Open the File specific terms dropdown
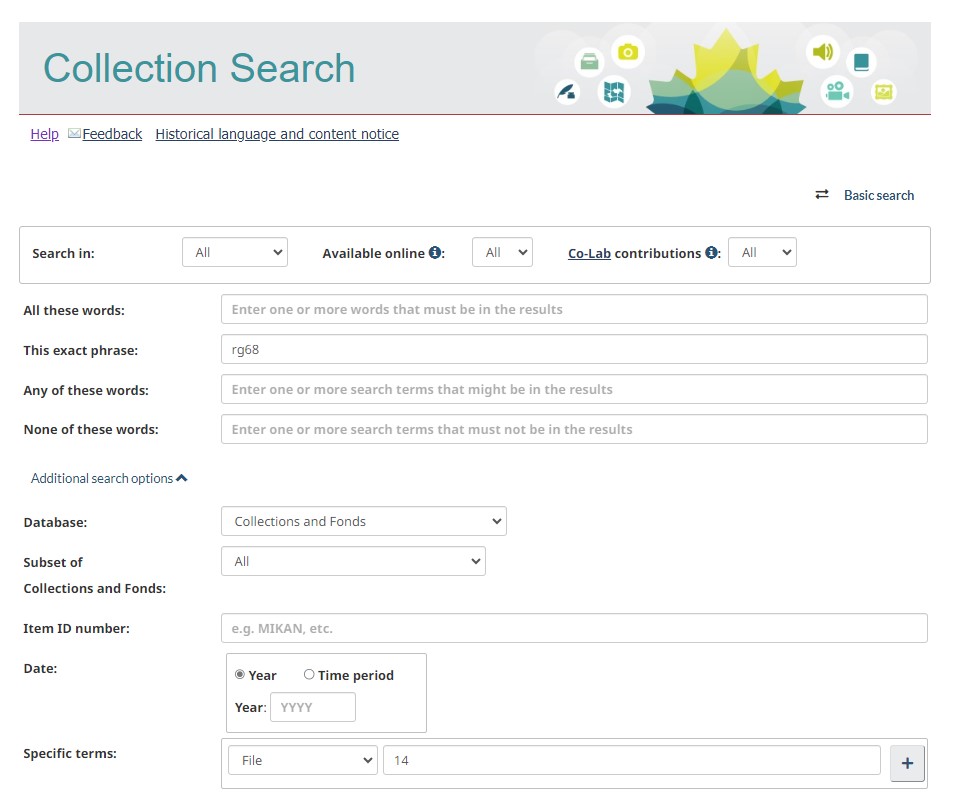Image resolution: width=961 pixels, height=794 pixels. coord(303,760)
